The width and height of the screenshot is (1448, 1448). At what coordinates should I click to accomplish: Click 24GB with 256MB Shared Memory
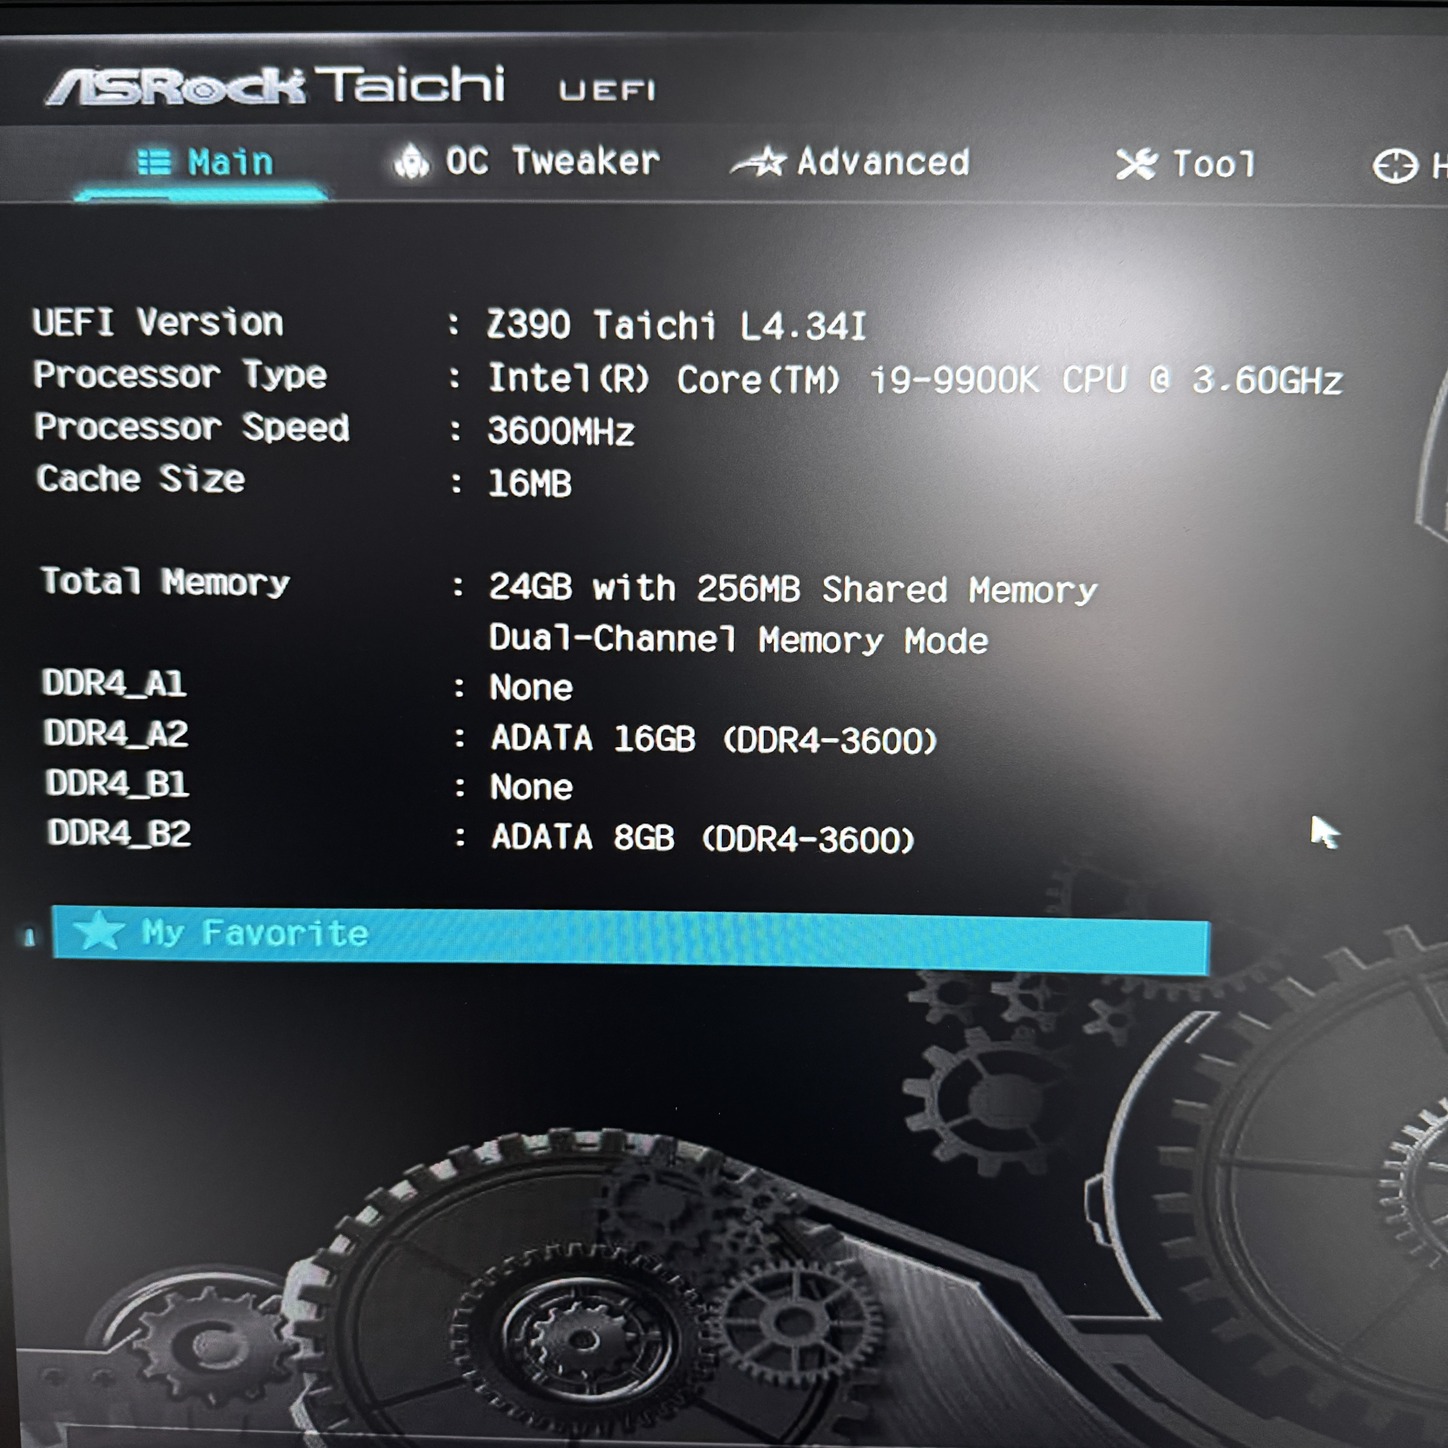pyautogui.click(x=792, y=589)
